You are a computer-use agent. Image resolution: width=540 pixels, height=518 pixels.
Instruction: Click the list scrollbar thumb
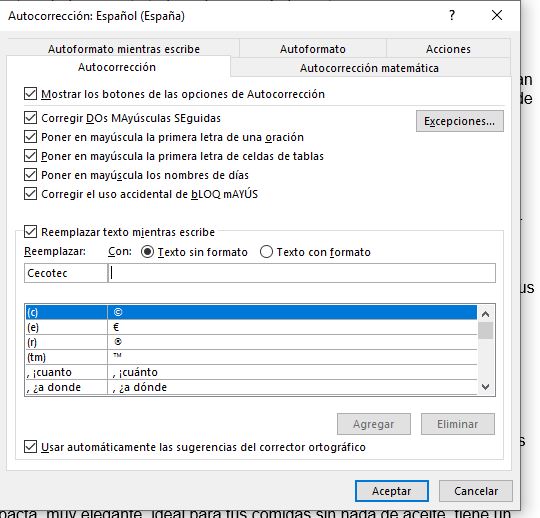coord(486,330)
